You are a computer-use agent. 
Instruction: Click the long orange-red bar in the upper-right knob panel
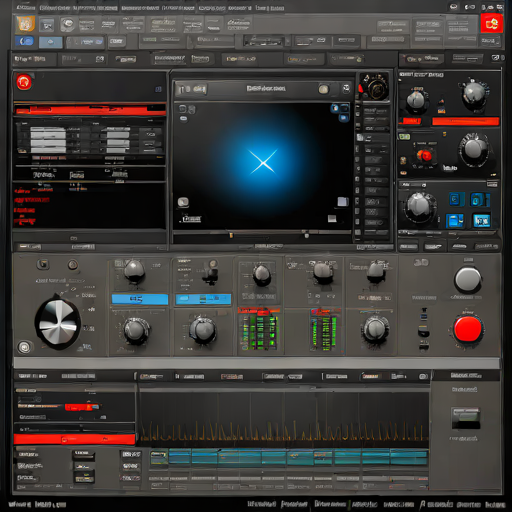pyautogui.click(x=465, y=121)
